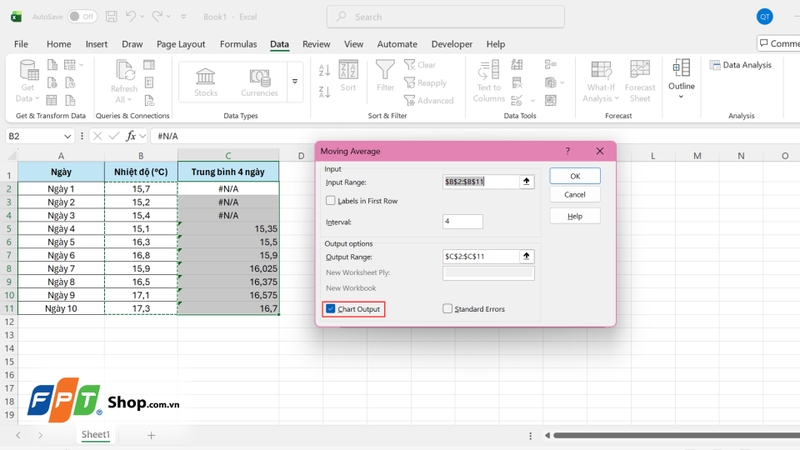Expand the What-If Analysis dropdown
Screen dimensions: 800x450
point(601,98)
